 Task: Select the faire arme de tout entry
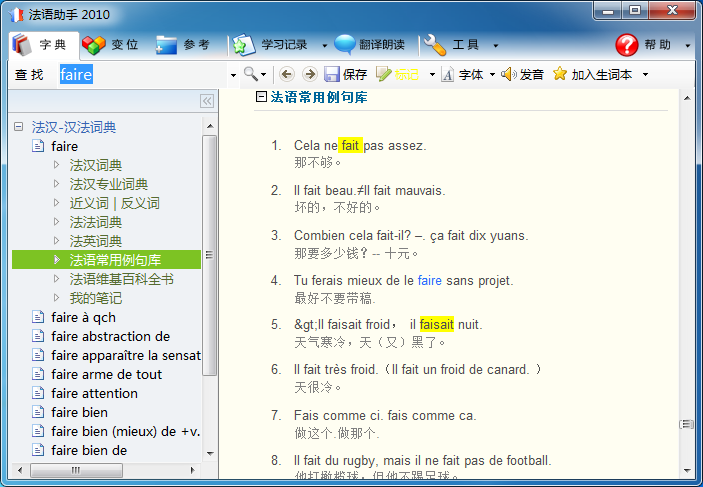pyautogui.click(x=106, y=374)
